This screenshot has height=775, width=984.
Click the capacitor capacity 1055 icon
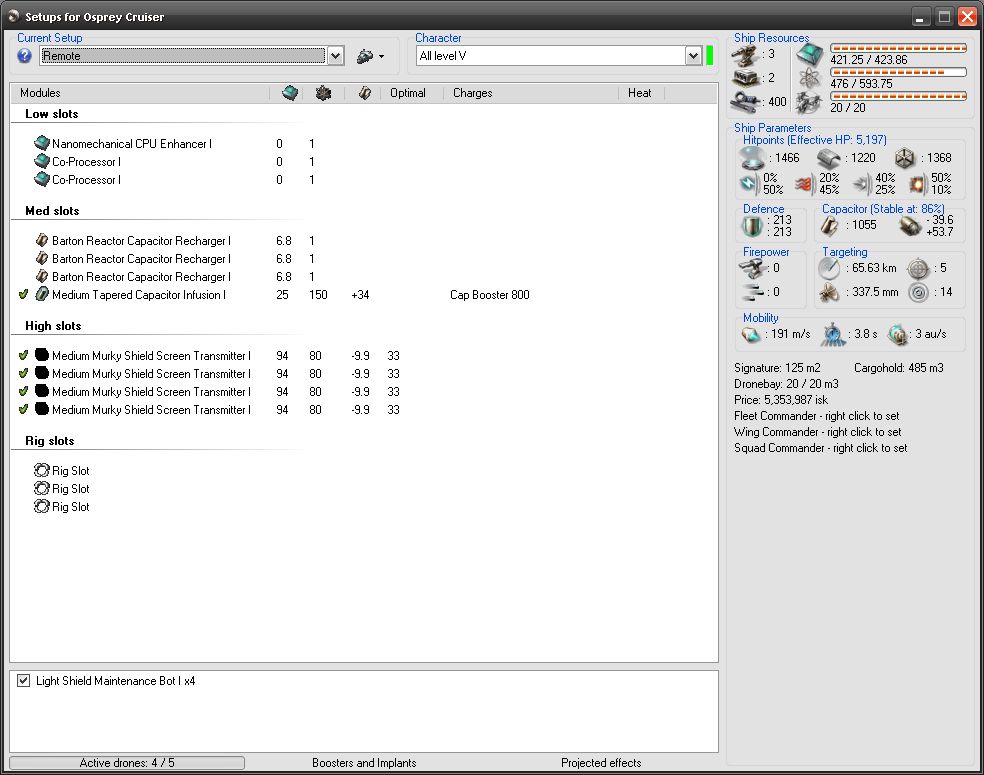pos(830,226)
